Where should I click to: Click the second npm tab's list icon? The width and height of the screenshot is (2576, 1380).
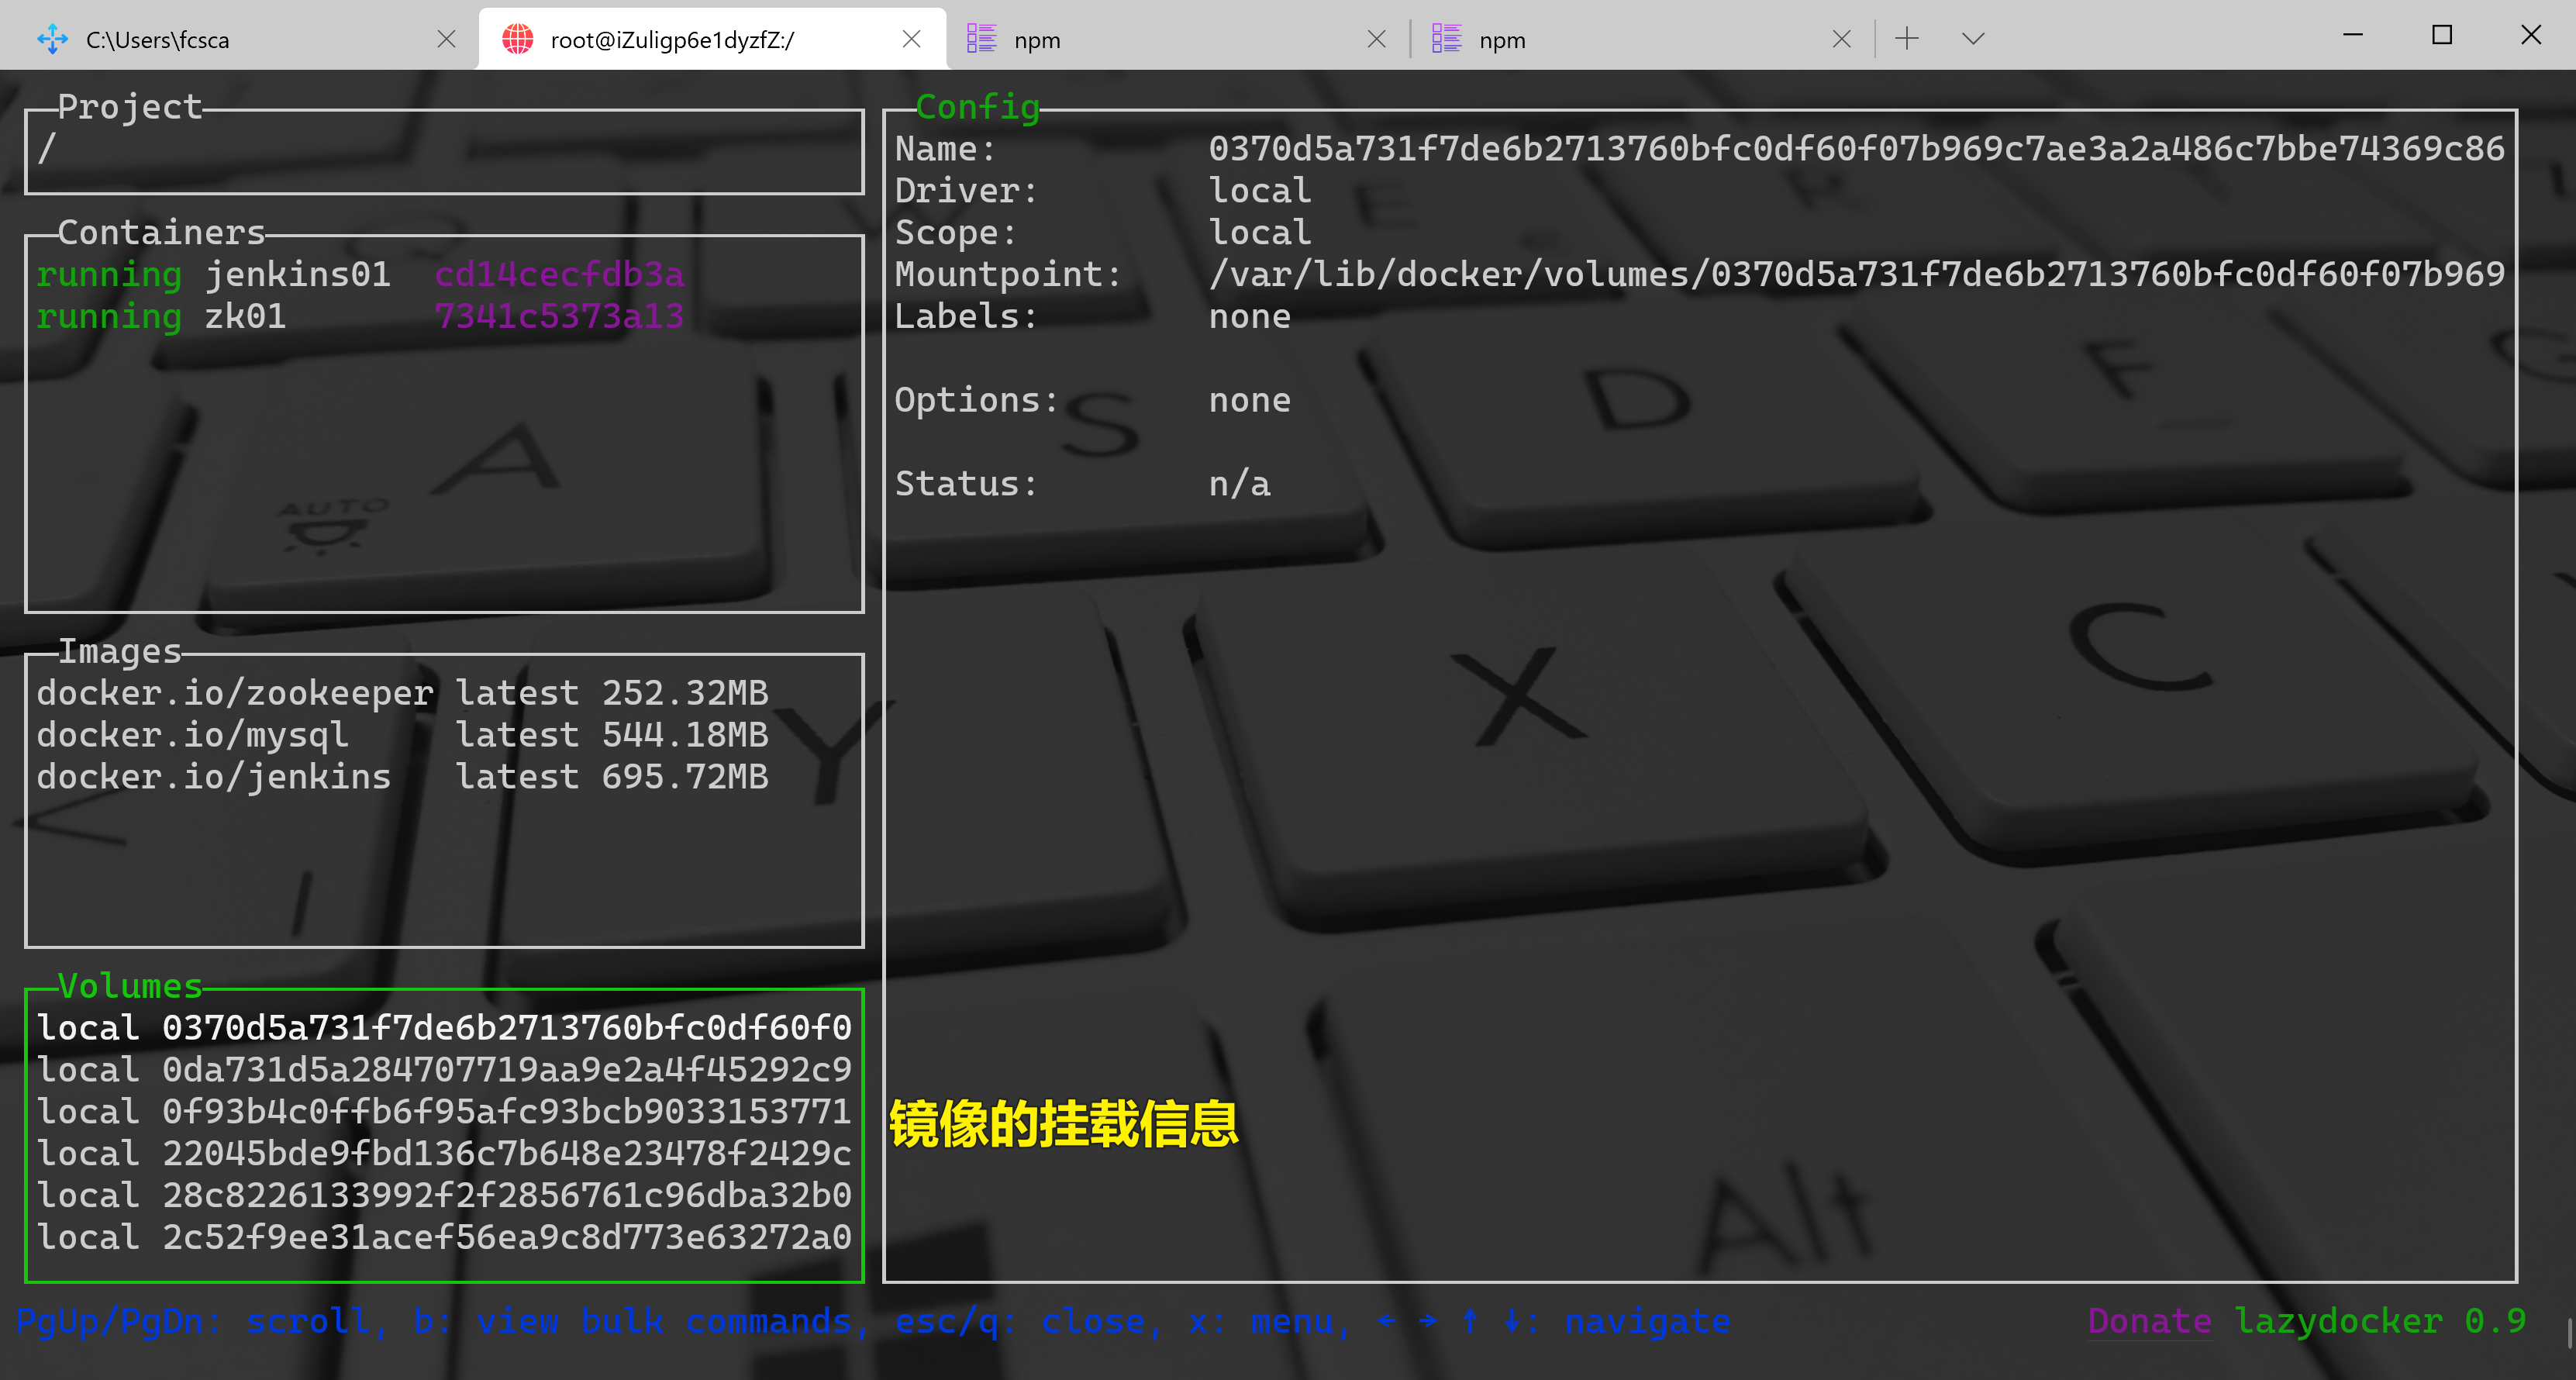tap(1446, 39)
